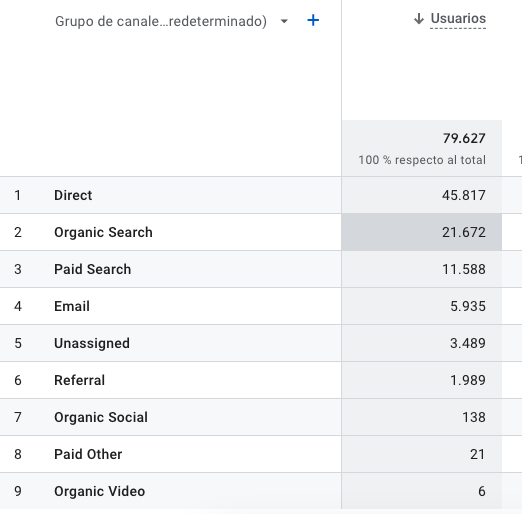The image size is (522, 514).
Task: Click the 21 users value
Action: pyautogui.click(x=477, y=454)
